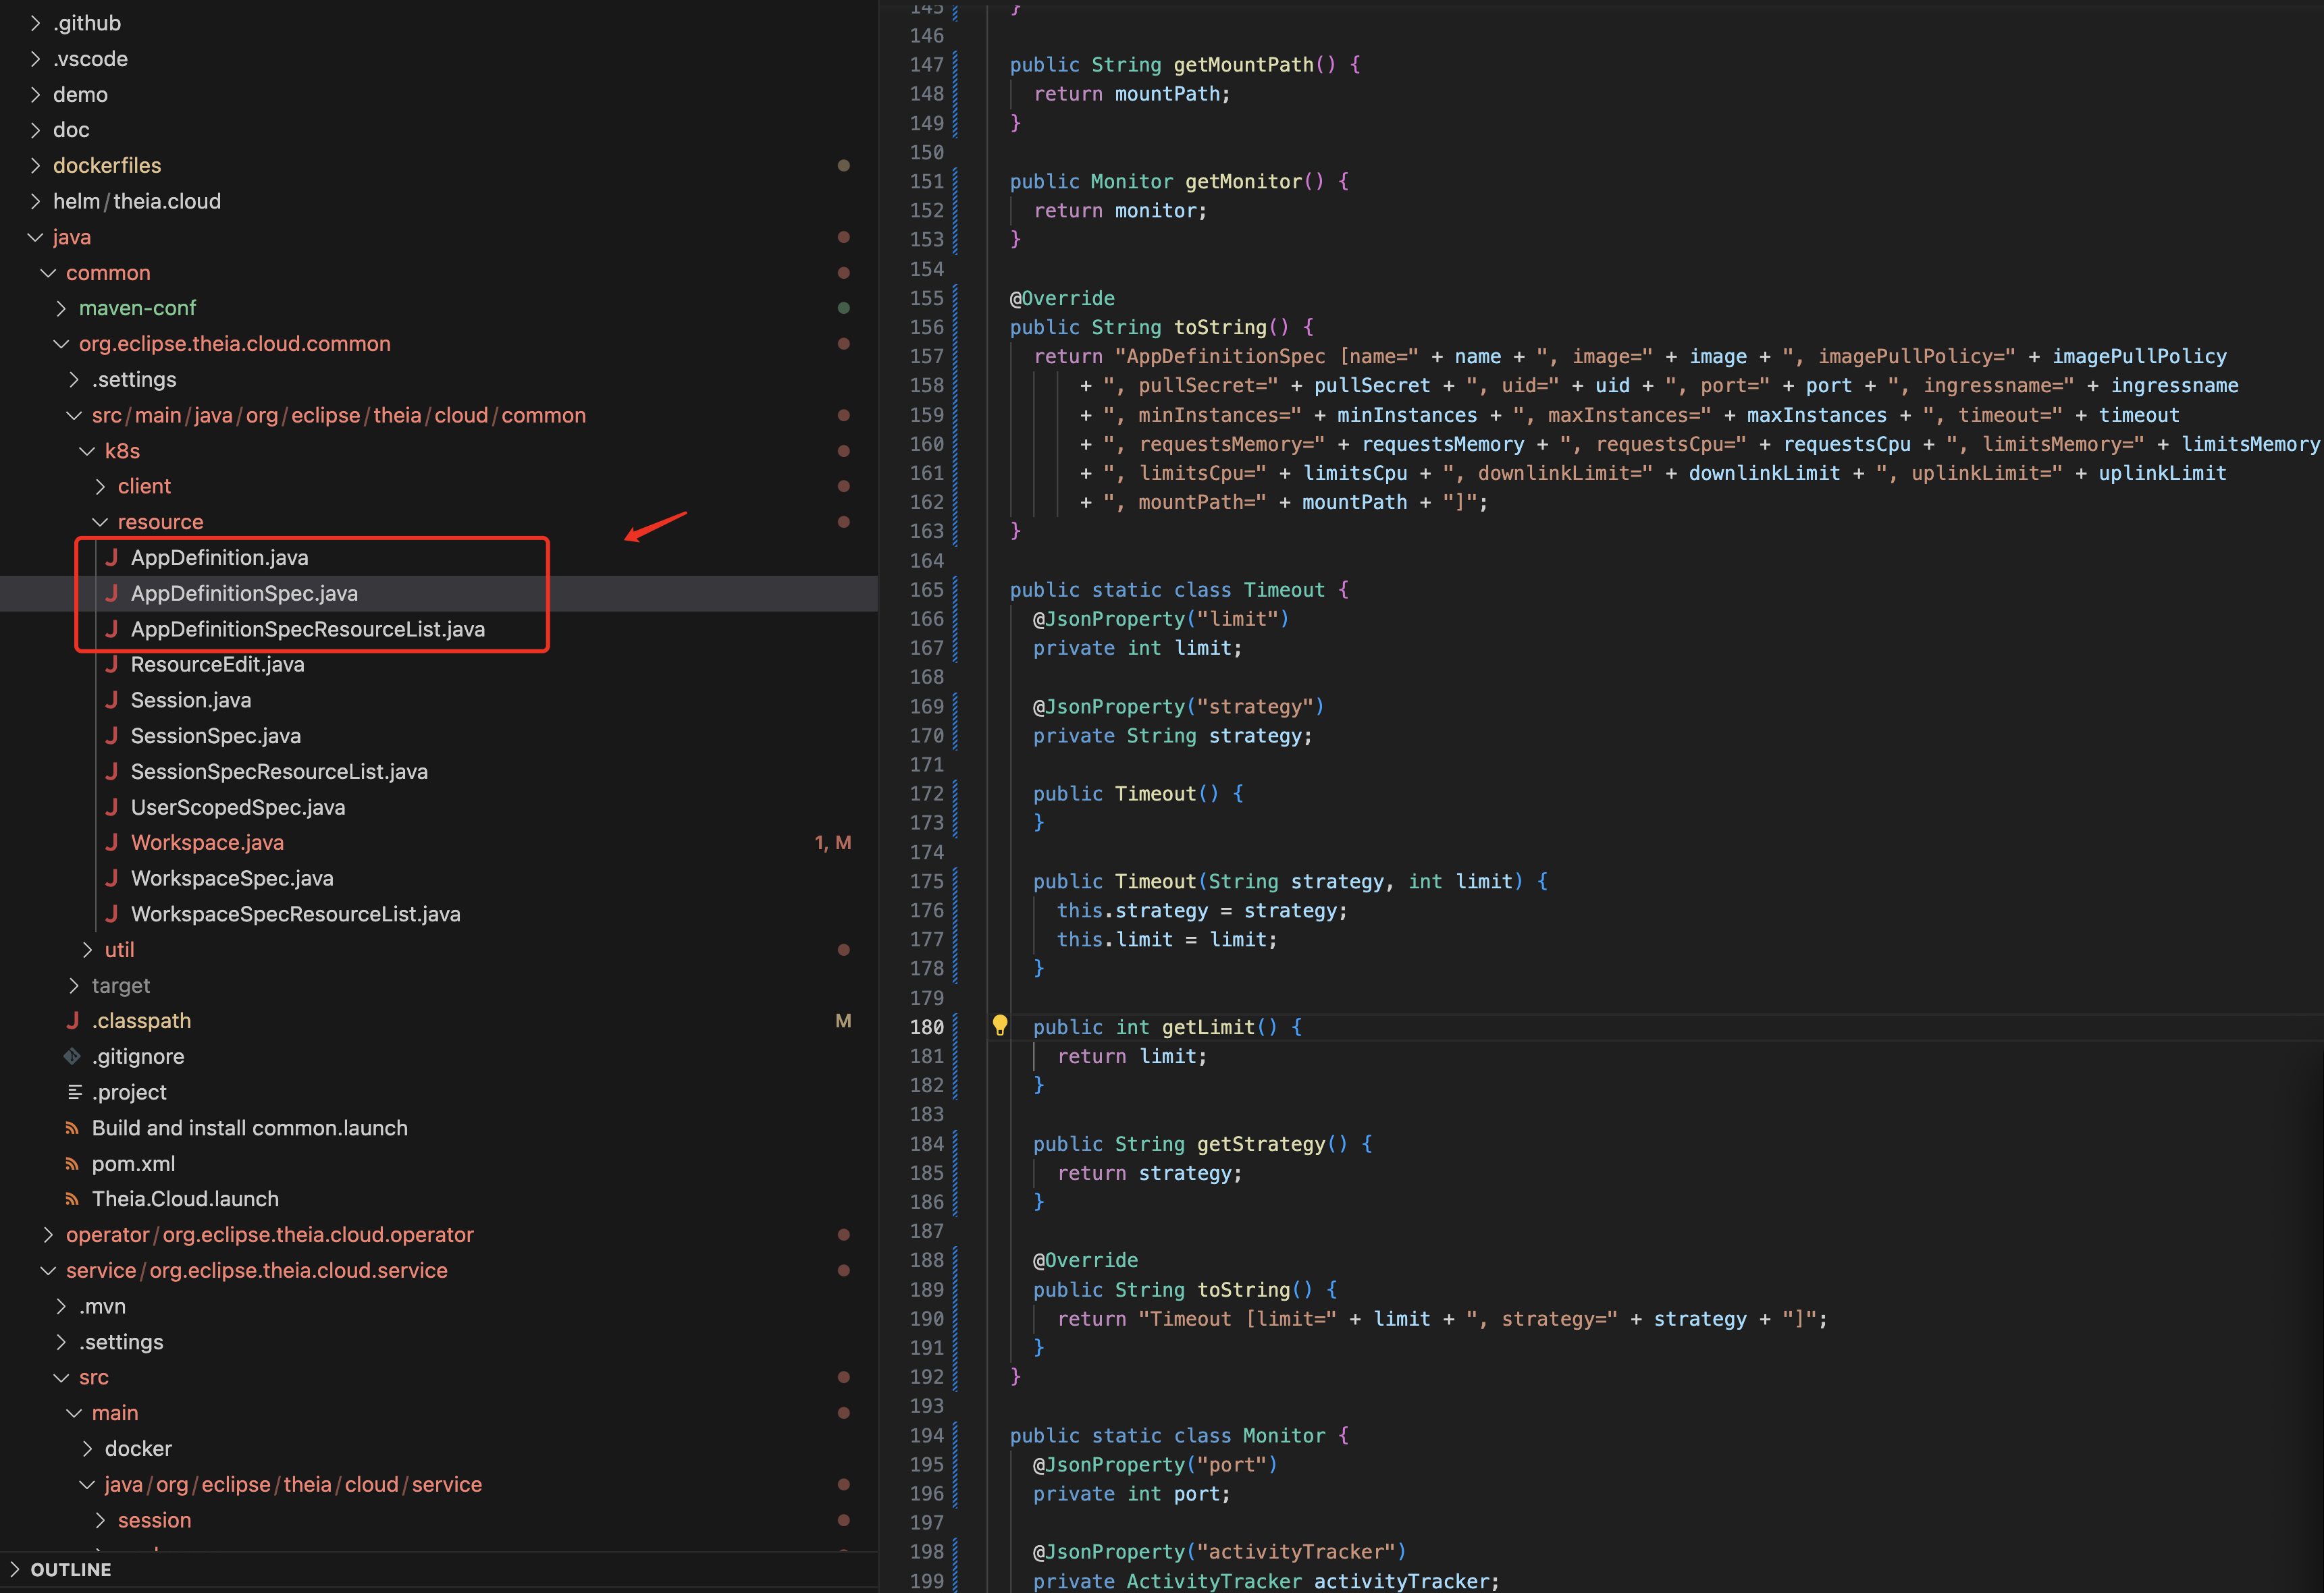Click the launch icon beside Theia.Cloud.launch
The height and width of the screenshot is (1593, 2324).
[72, 1198]
